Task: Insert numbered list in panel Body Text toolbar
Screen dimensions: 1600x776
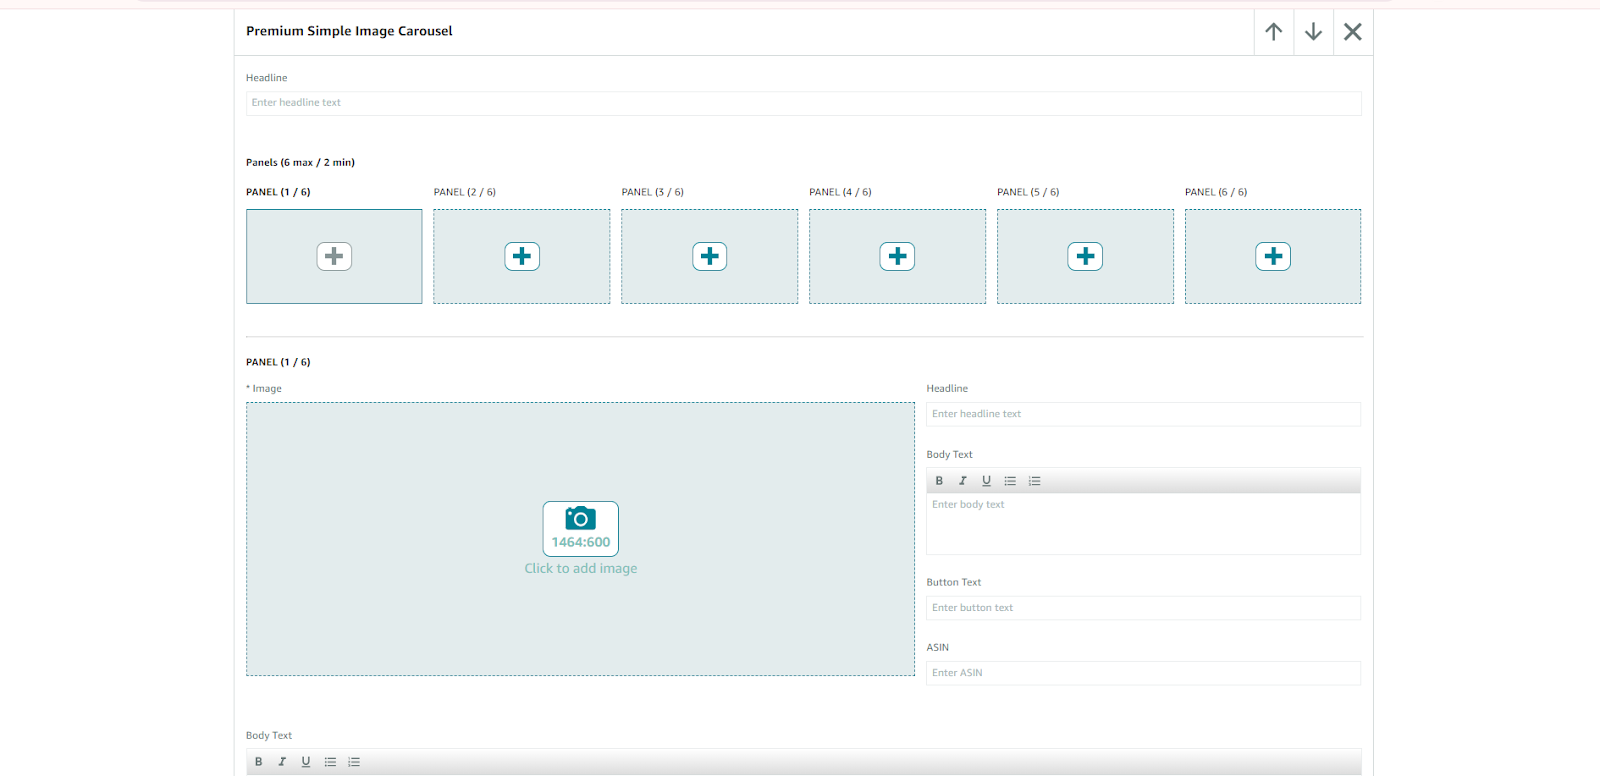Action: pos(1034,481)
